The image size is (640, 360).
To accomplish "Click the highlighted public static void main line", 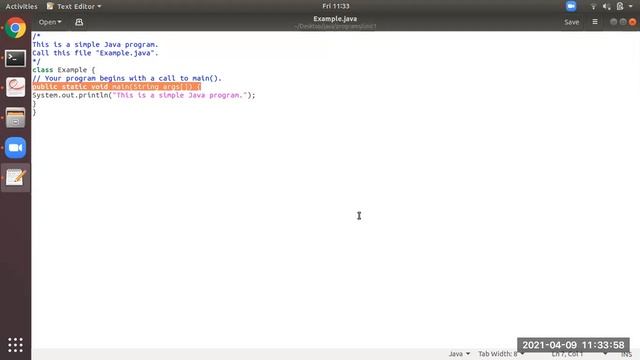I will point(116,87).
